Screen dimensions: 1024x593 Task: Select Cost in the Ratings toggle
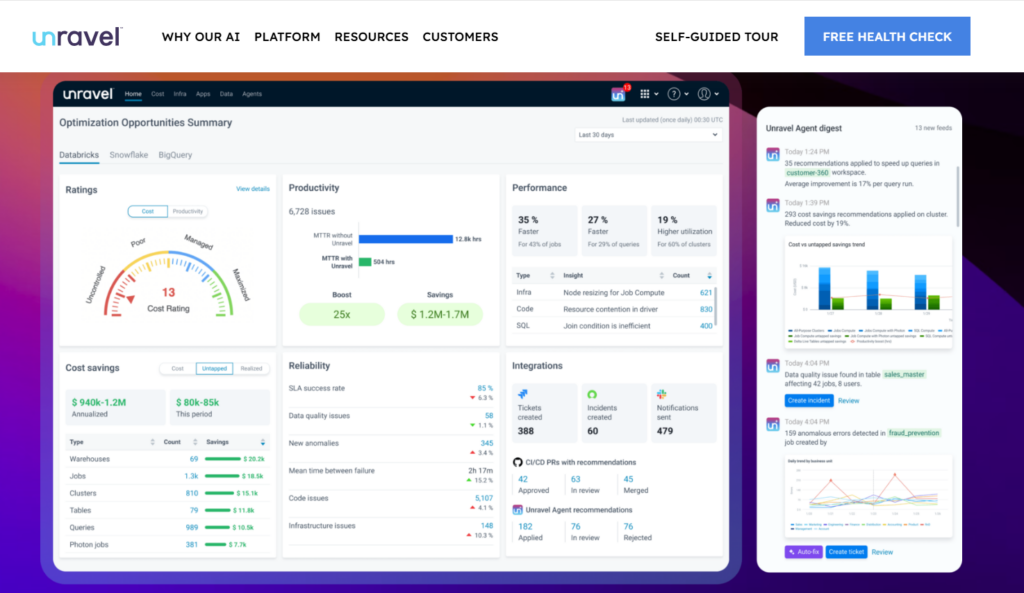[148, 212]
